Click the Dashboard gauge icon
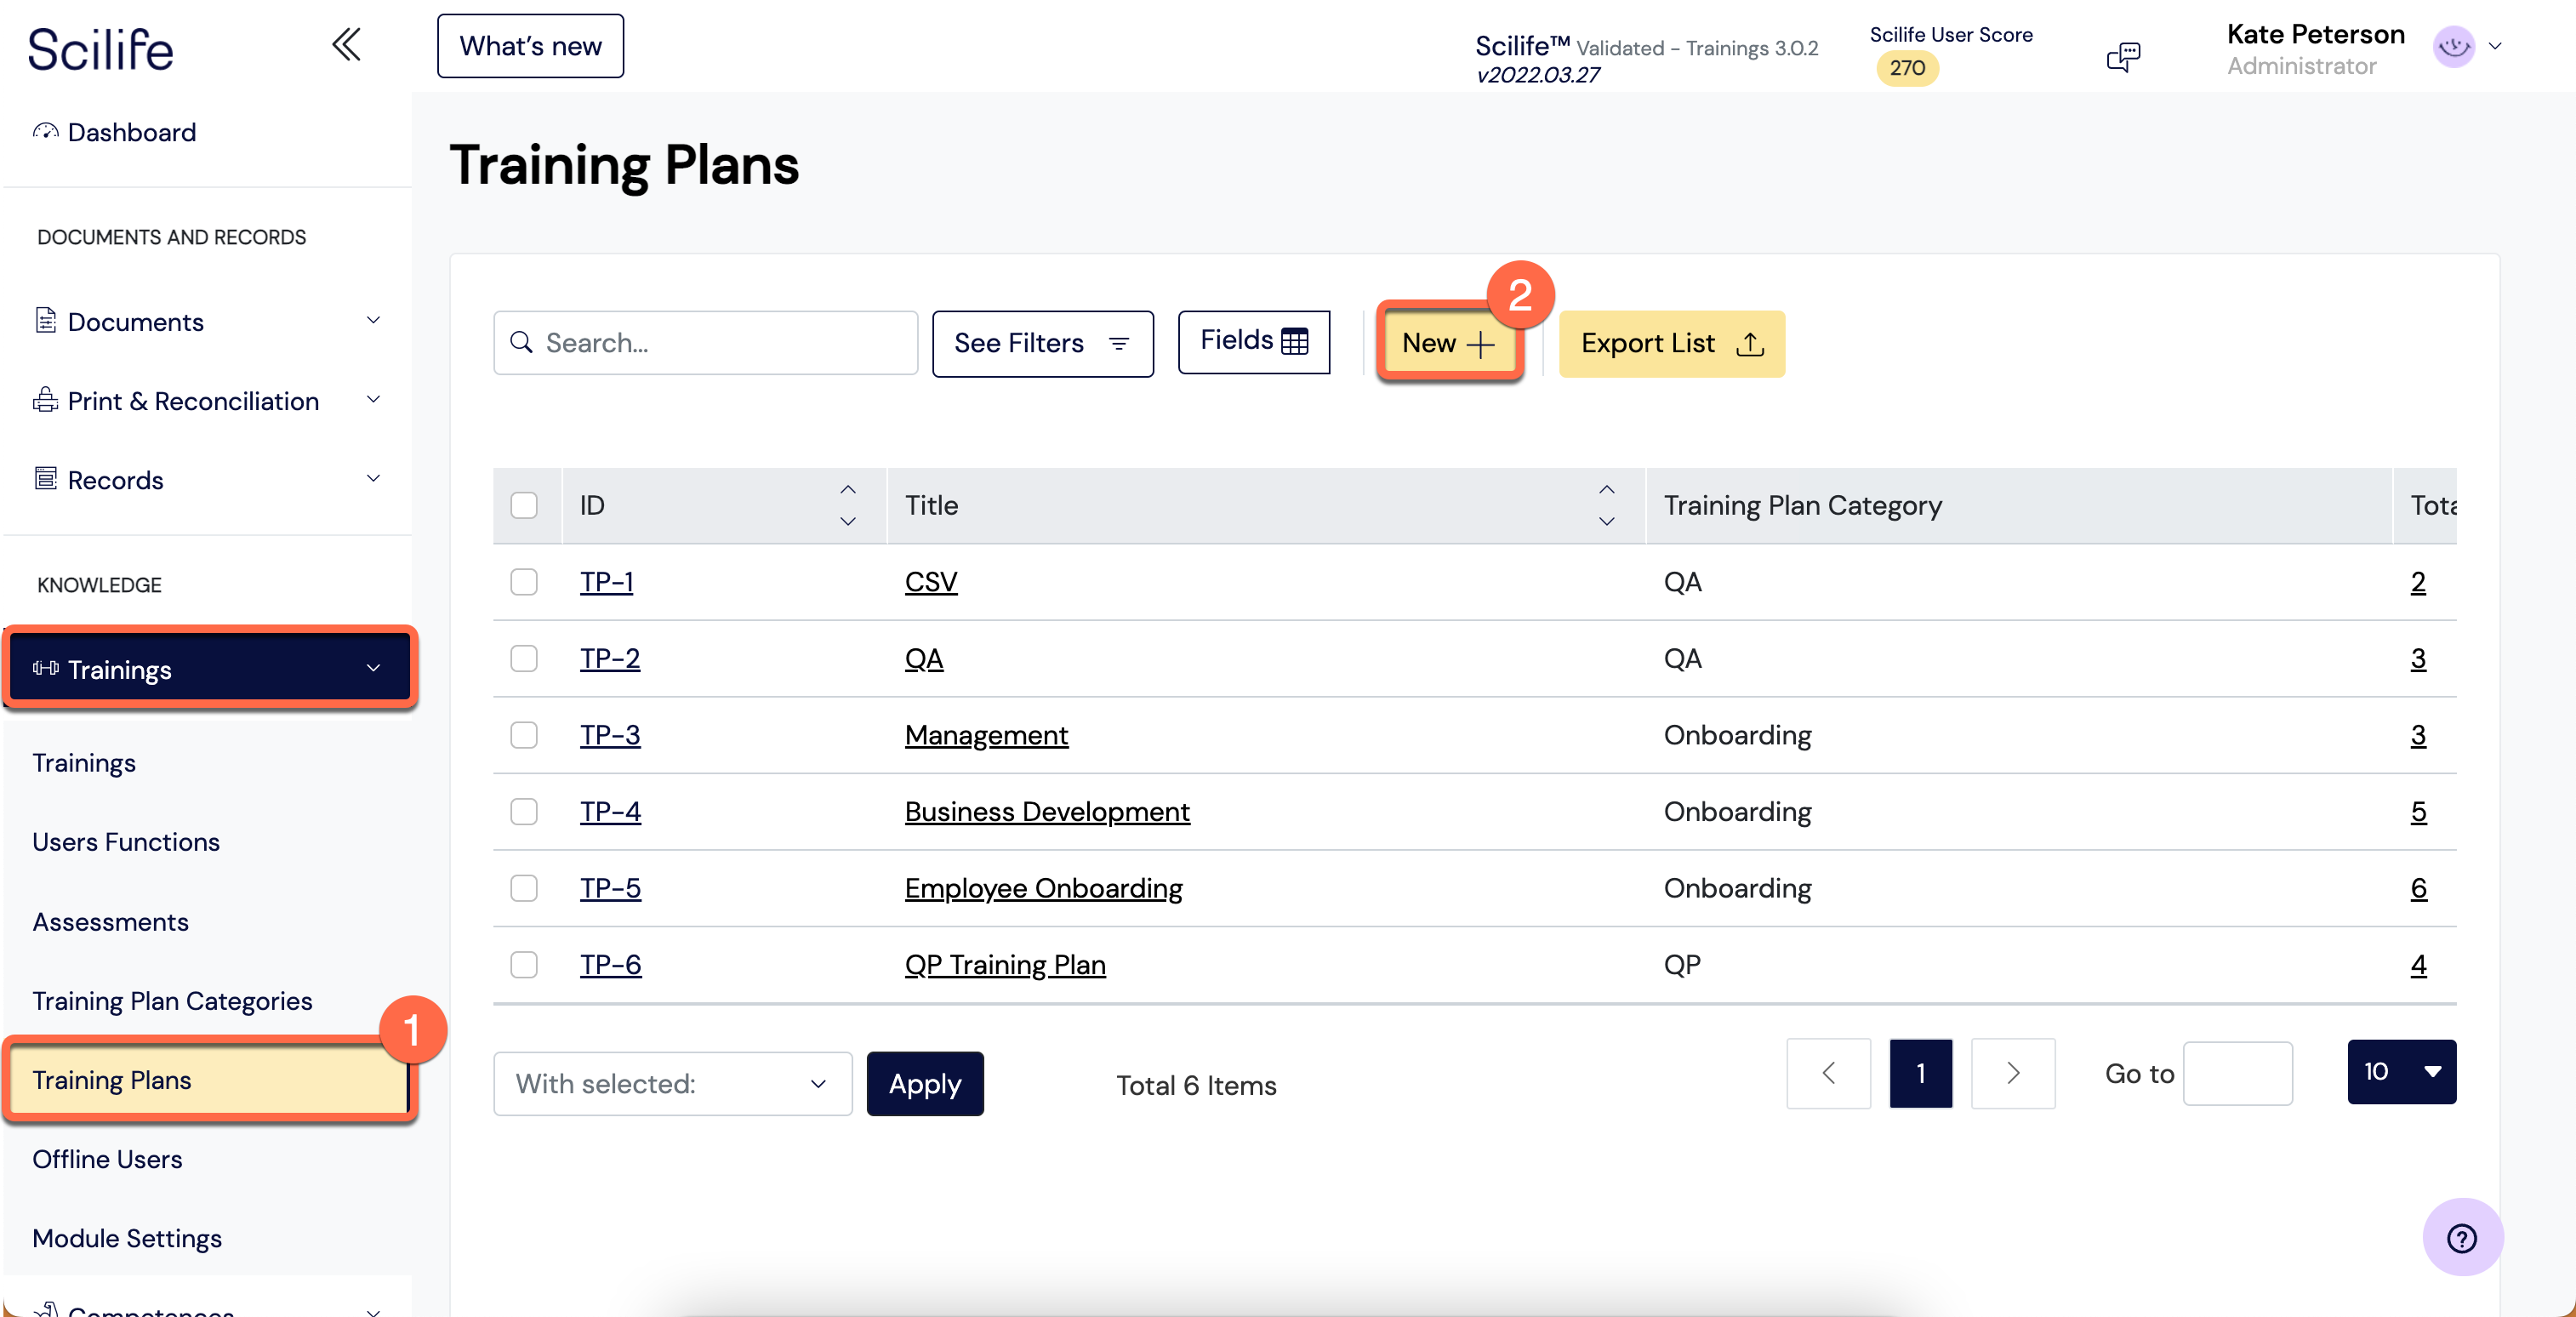The height and width of the screenshot is (1317, 2576). 45,131
